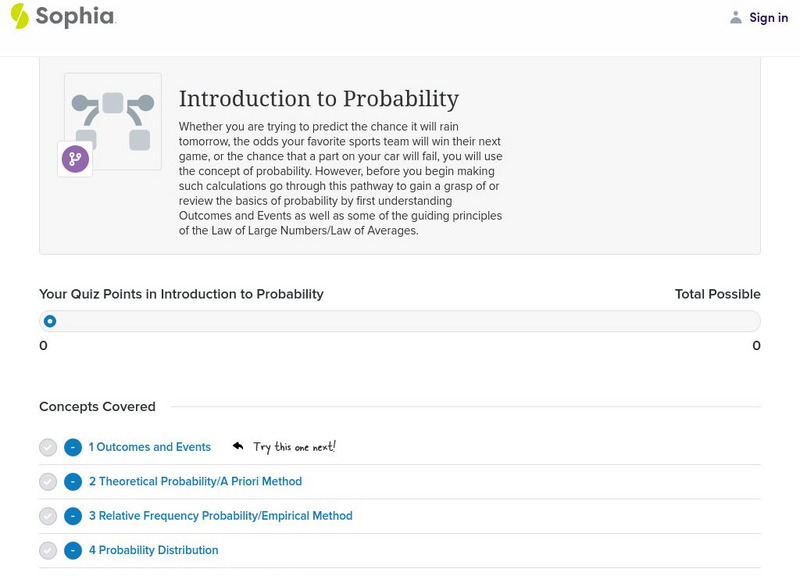Screen dimensions: 800x576
Task: Collapse the Outcomes and Events blue minus button
Action: [73, 448]
